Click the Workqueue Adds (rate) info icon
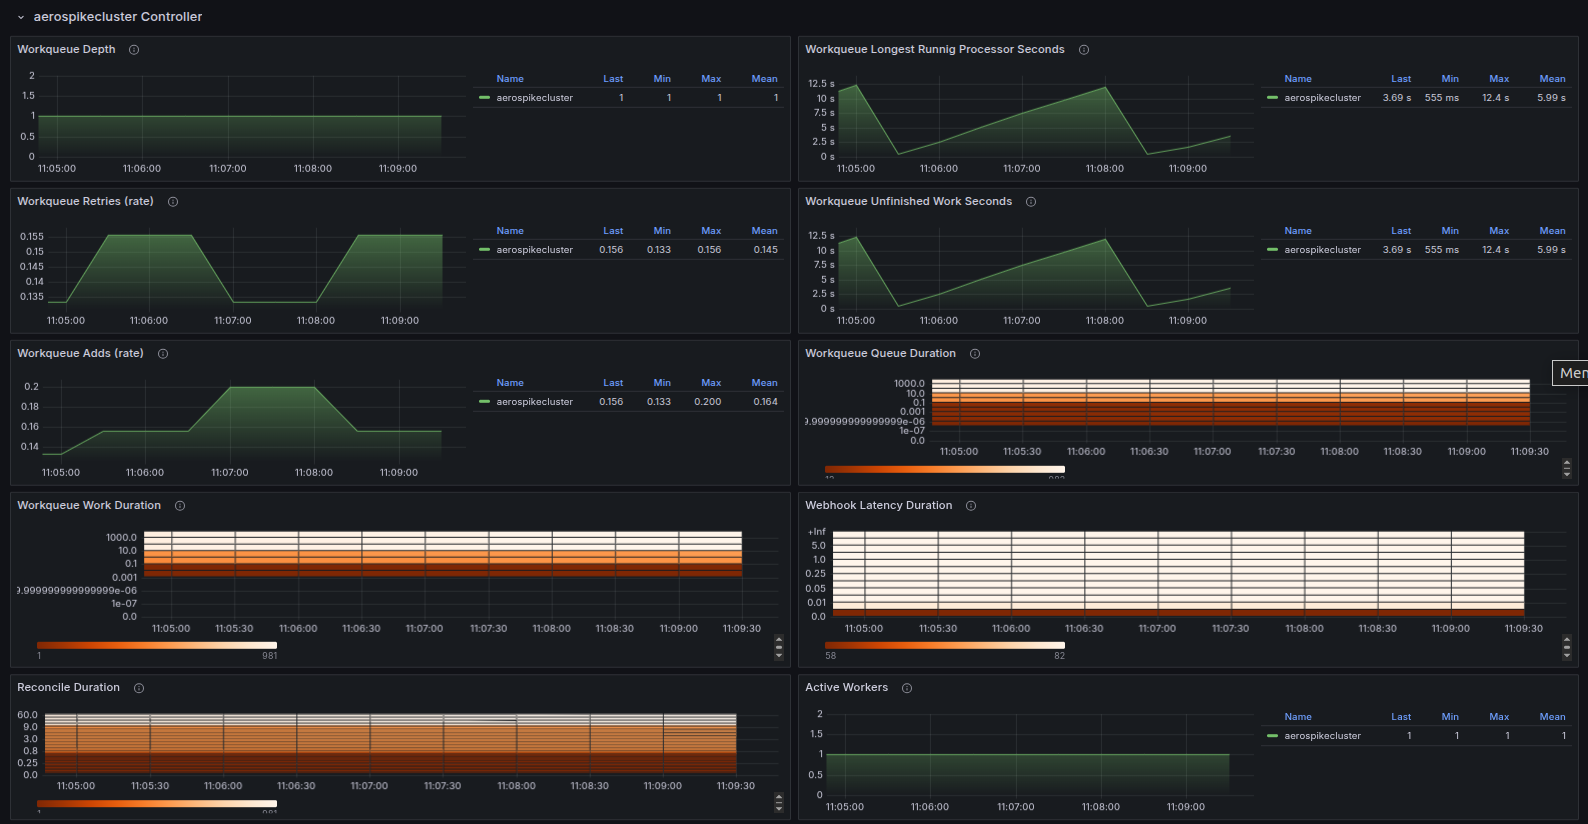The width and height of the screenshot is (1588, 824). pos(163,354)
